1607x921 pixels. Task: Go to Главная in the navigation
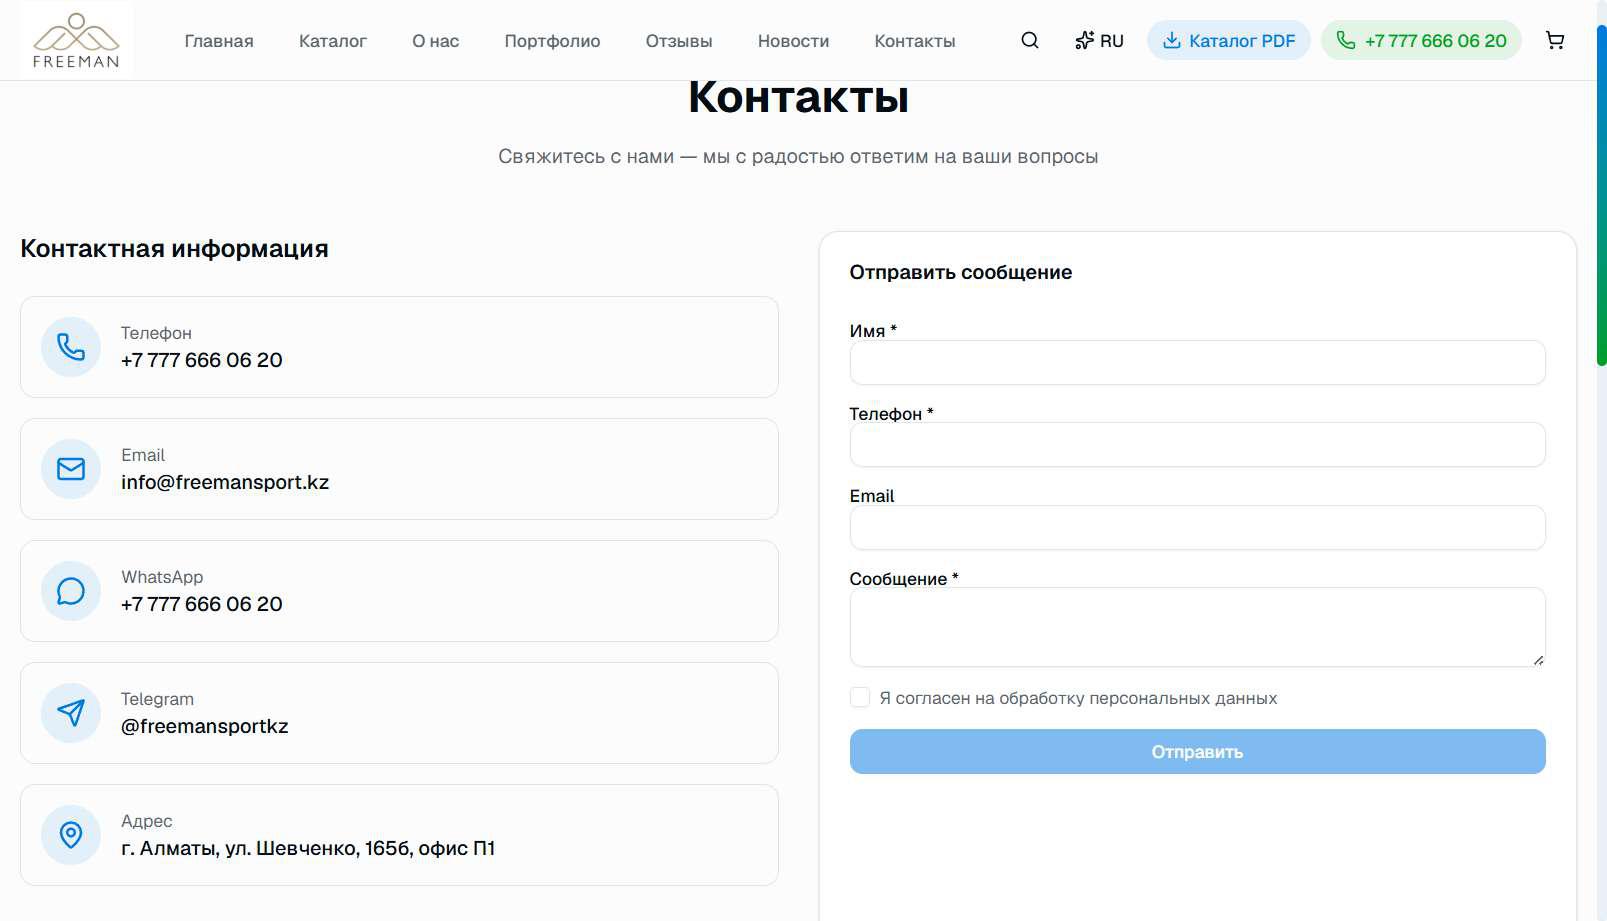pyautogui.click(x=219, y=41)
